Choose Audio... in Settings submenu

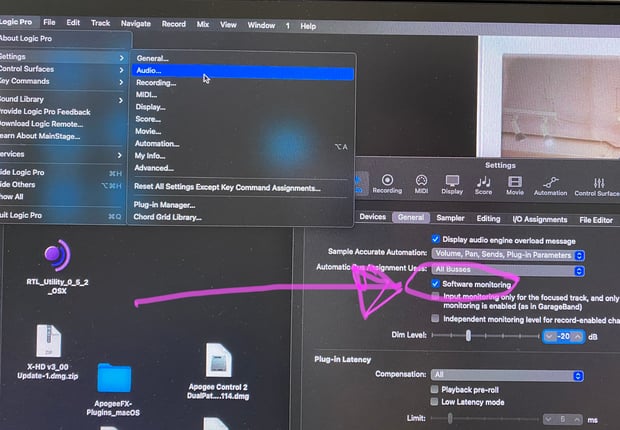pyautogui.click(x=243, y=71)
